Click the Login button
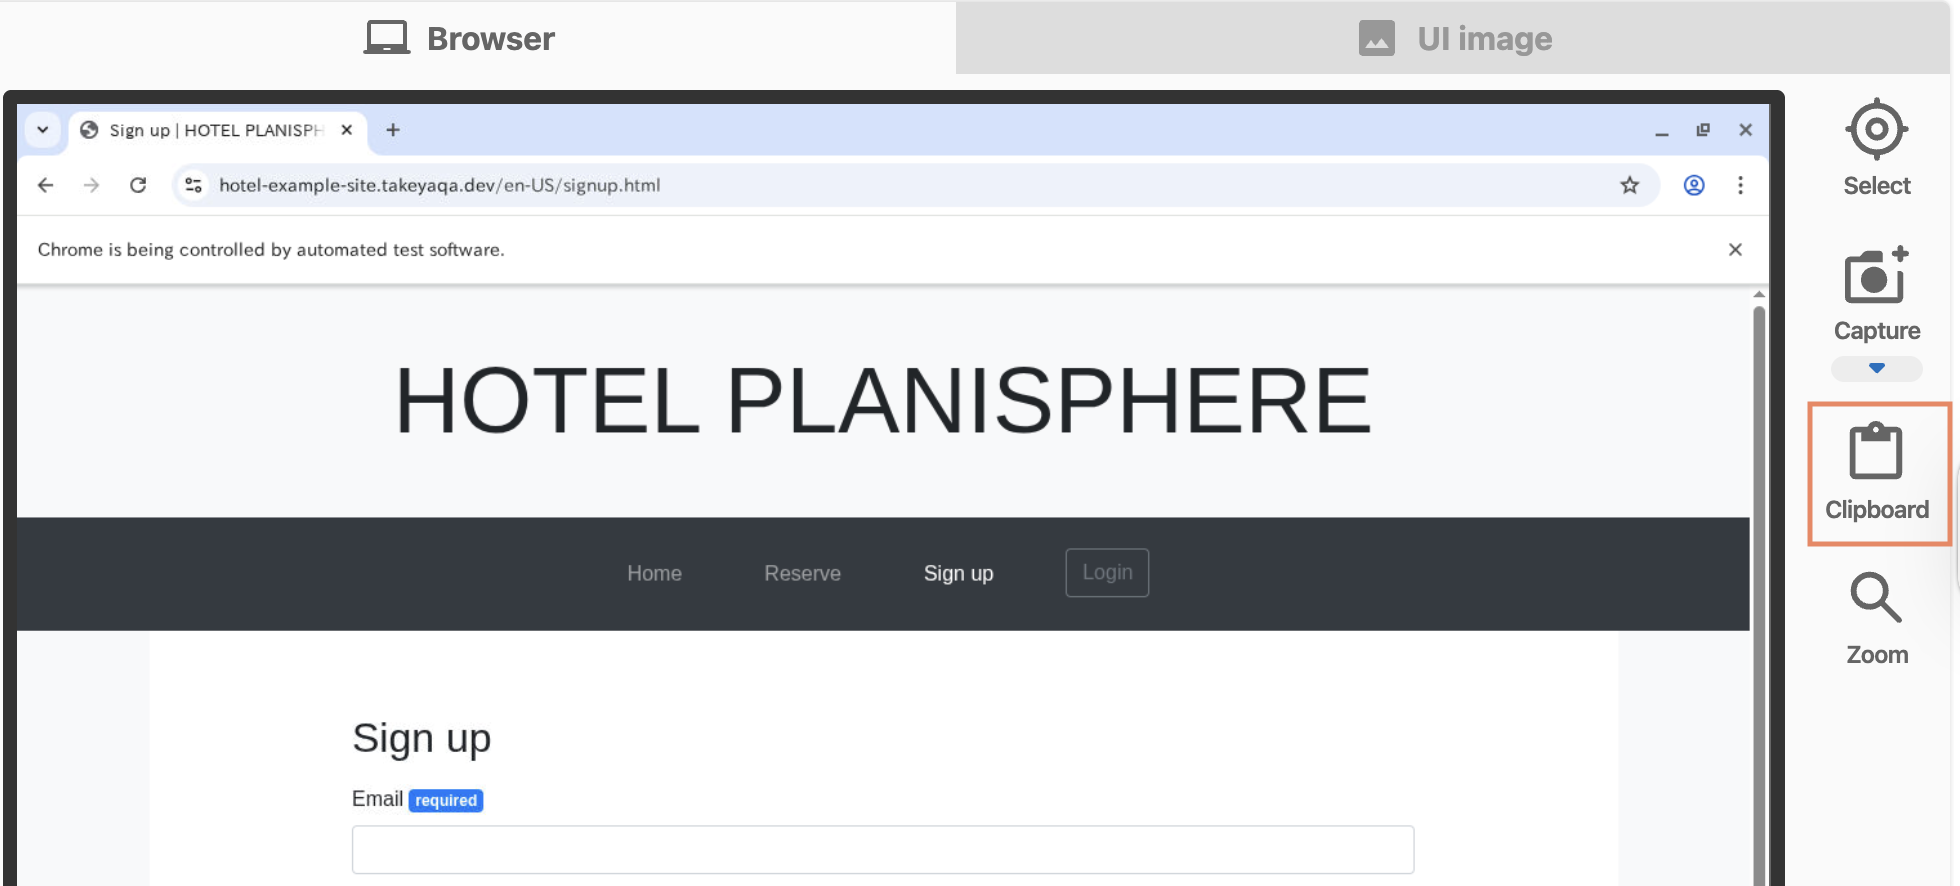Screen dimensions: 1960x886 [1107, 573]
